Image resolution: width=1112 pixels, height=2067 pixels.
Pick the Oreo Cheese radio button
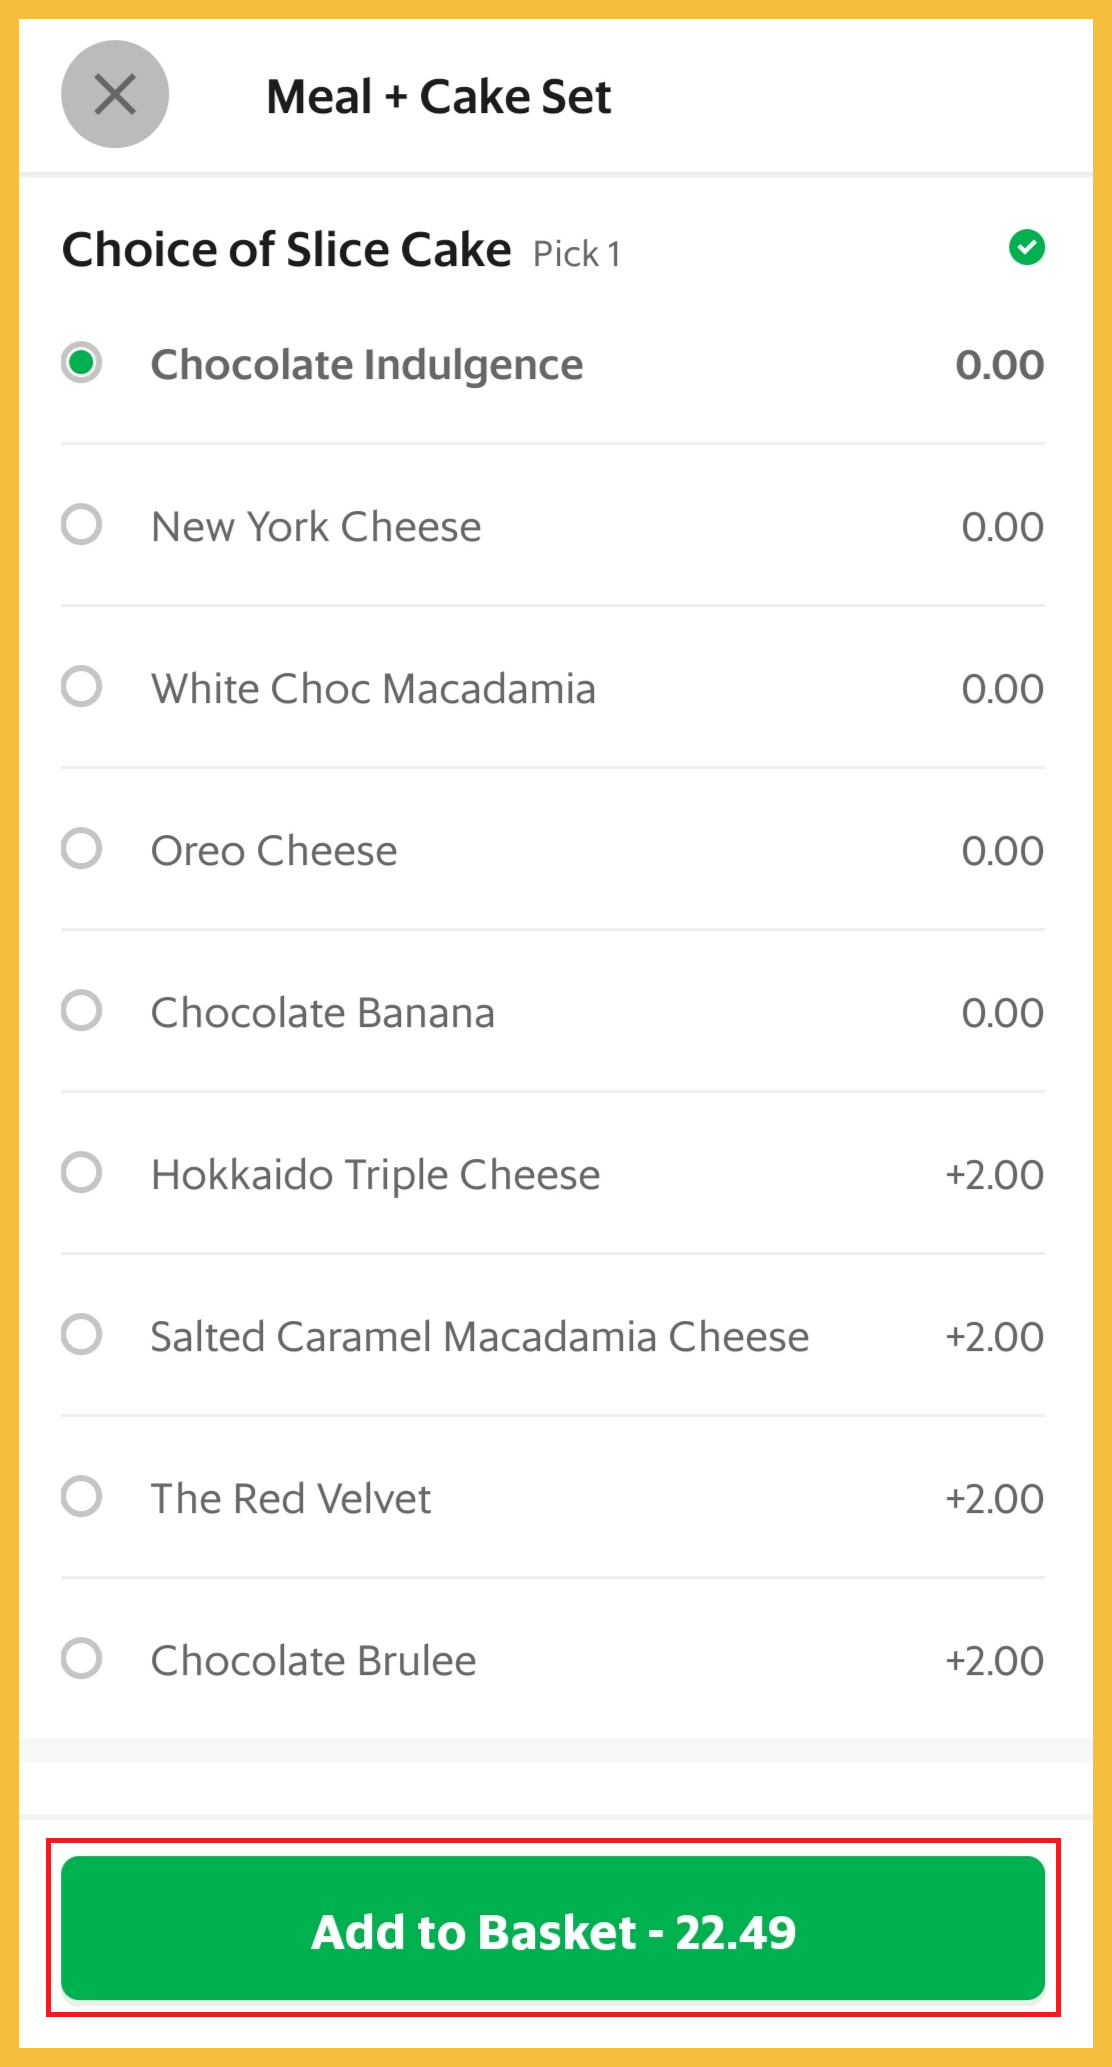82,849
